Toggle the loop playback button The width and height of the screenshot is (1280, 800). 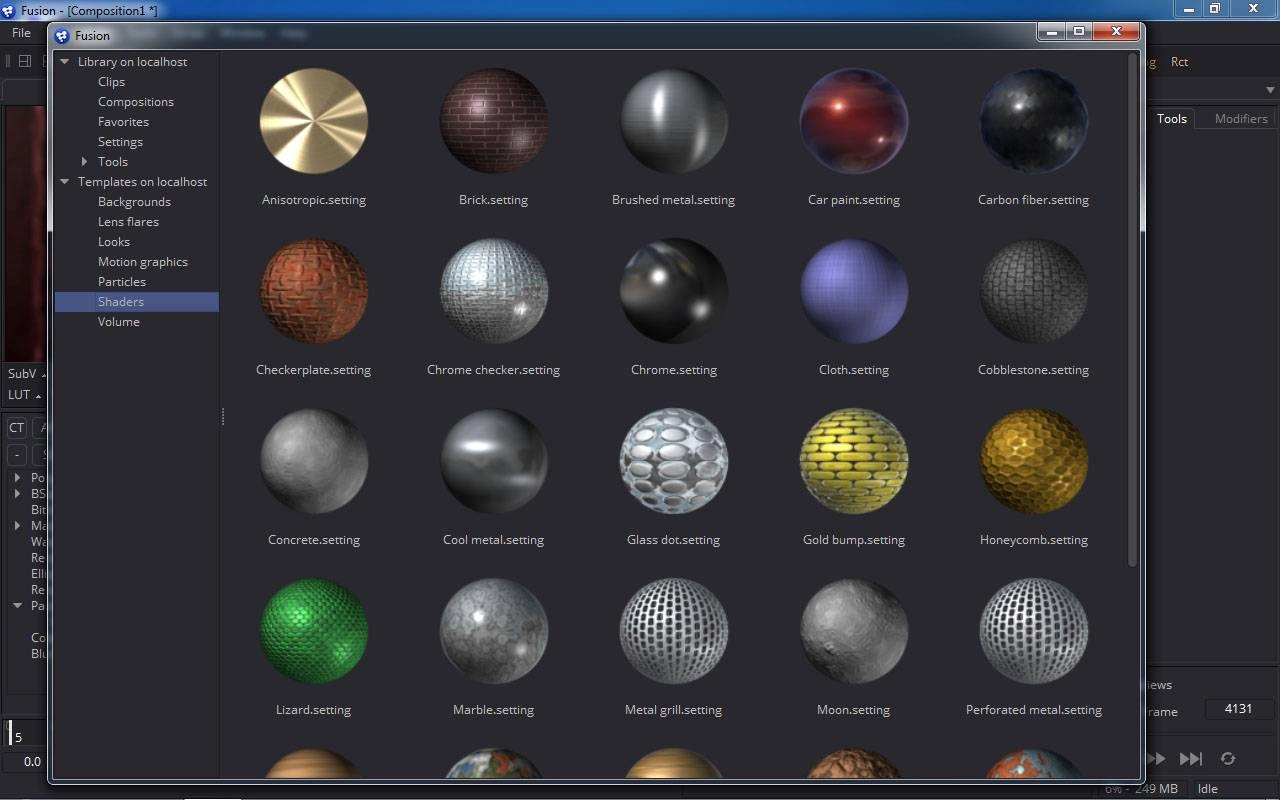click(1228, 759)
